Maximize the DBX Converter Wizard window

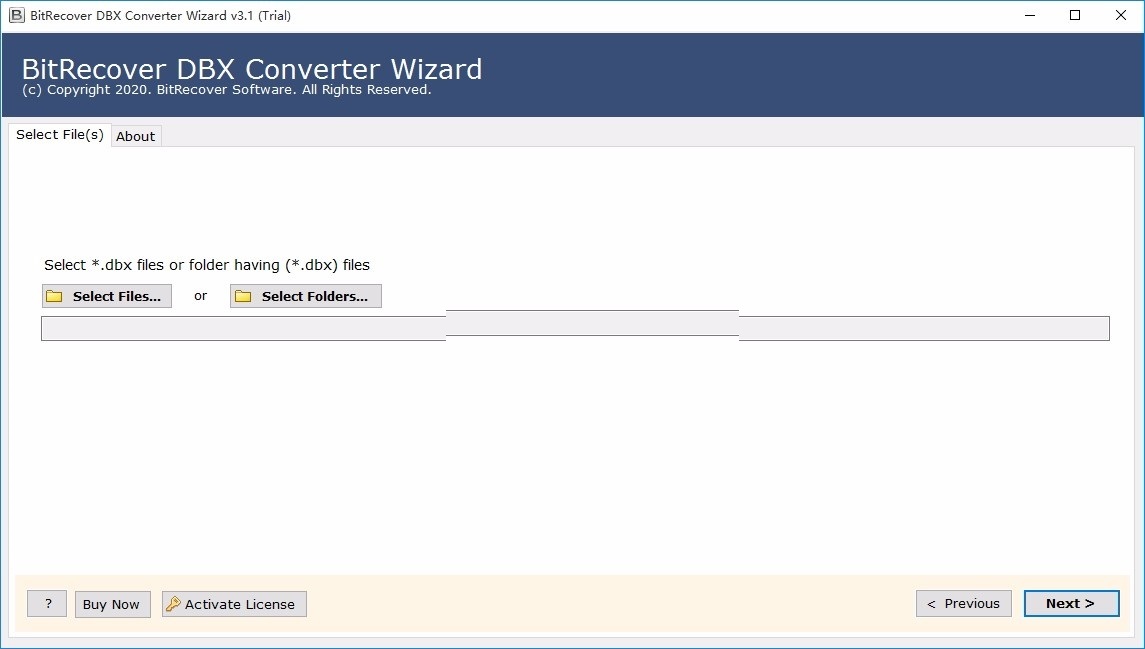[x=1075, y=15]
